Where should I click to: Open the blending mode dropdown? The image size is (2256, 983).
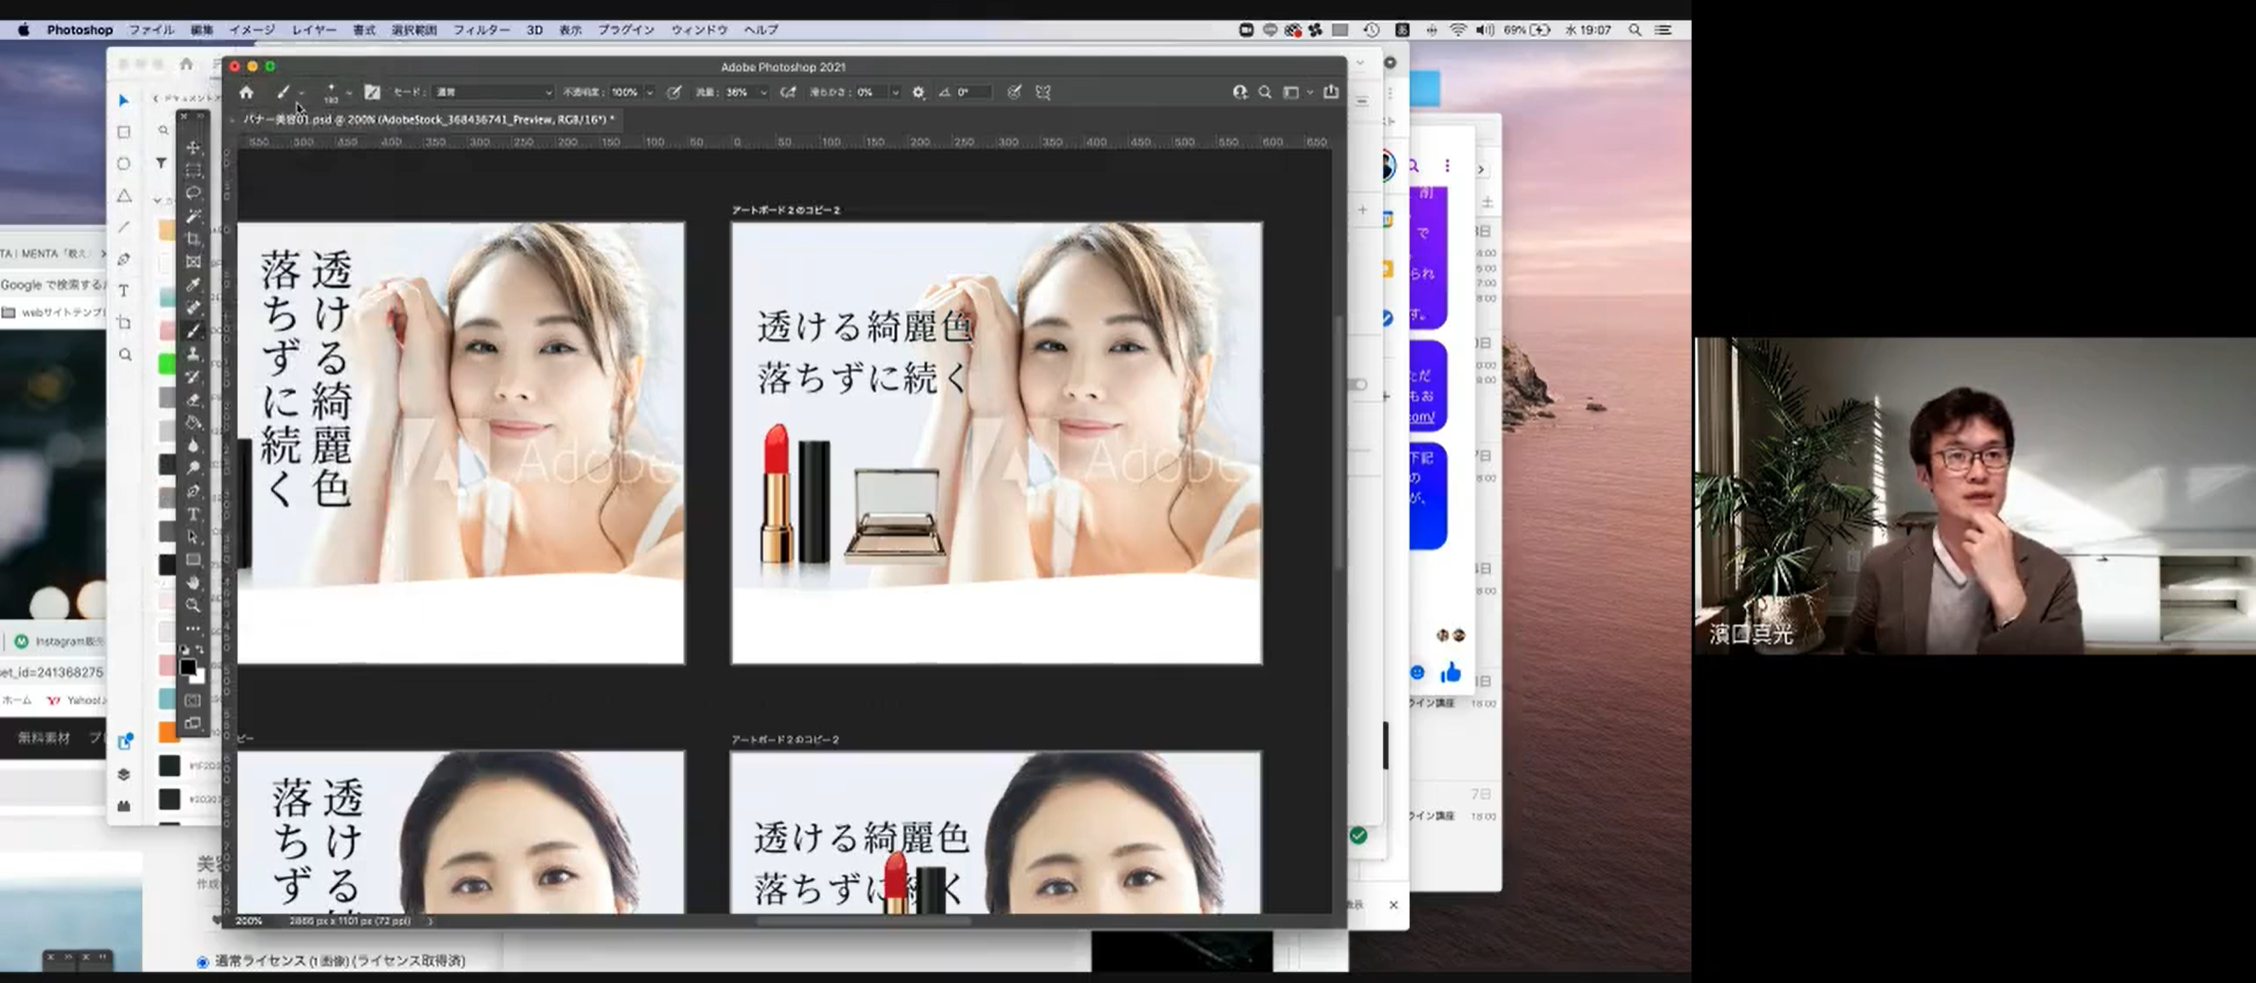pos(493,92)
